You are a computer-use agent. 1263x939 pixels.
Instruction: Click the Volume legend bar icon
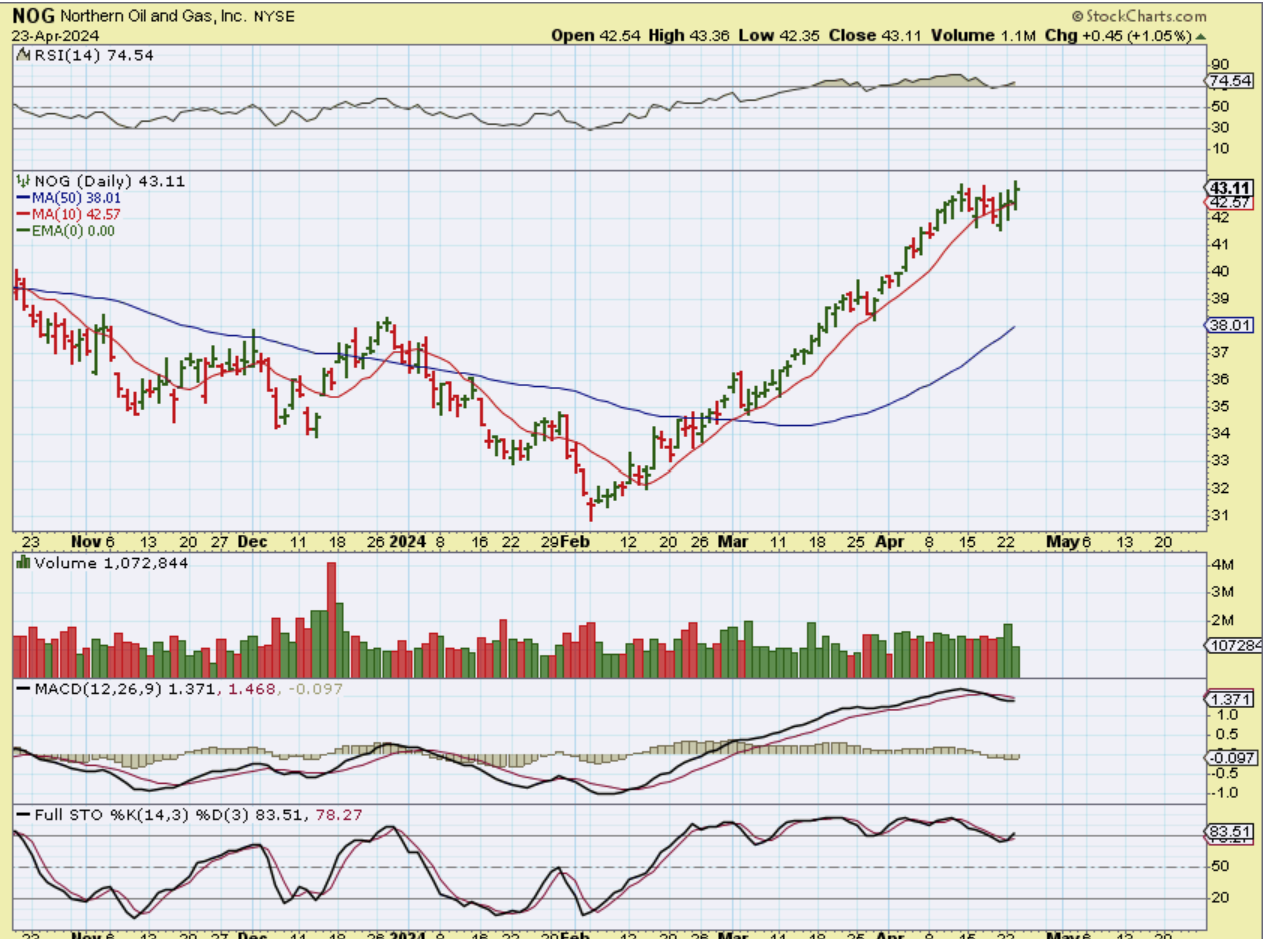coord(22,563)
